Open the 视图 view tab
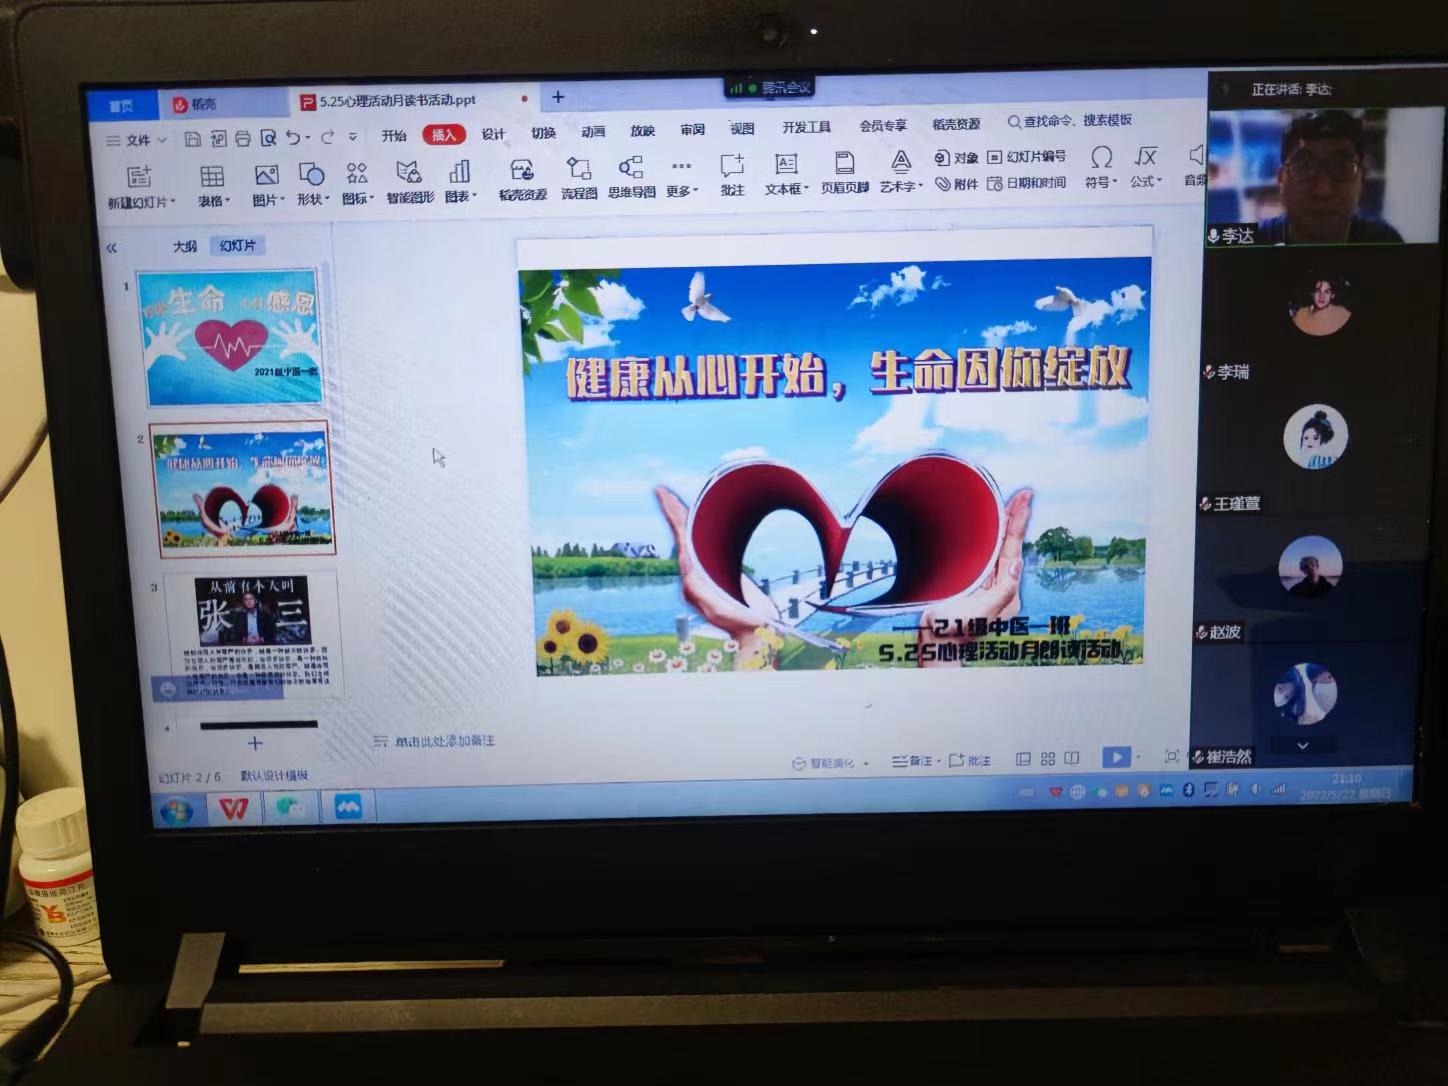 742,129
